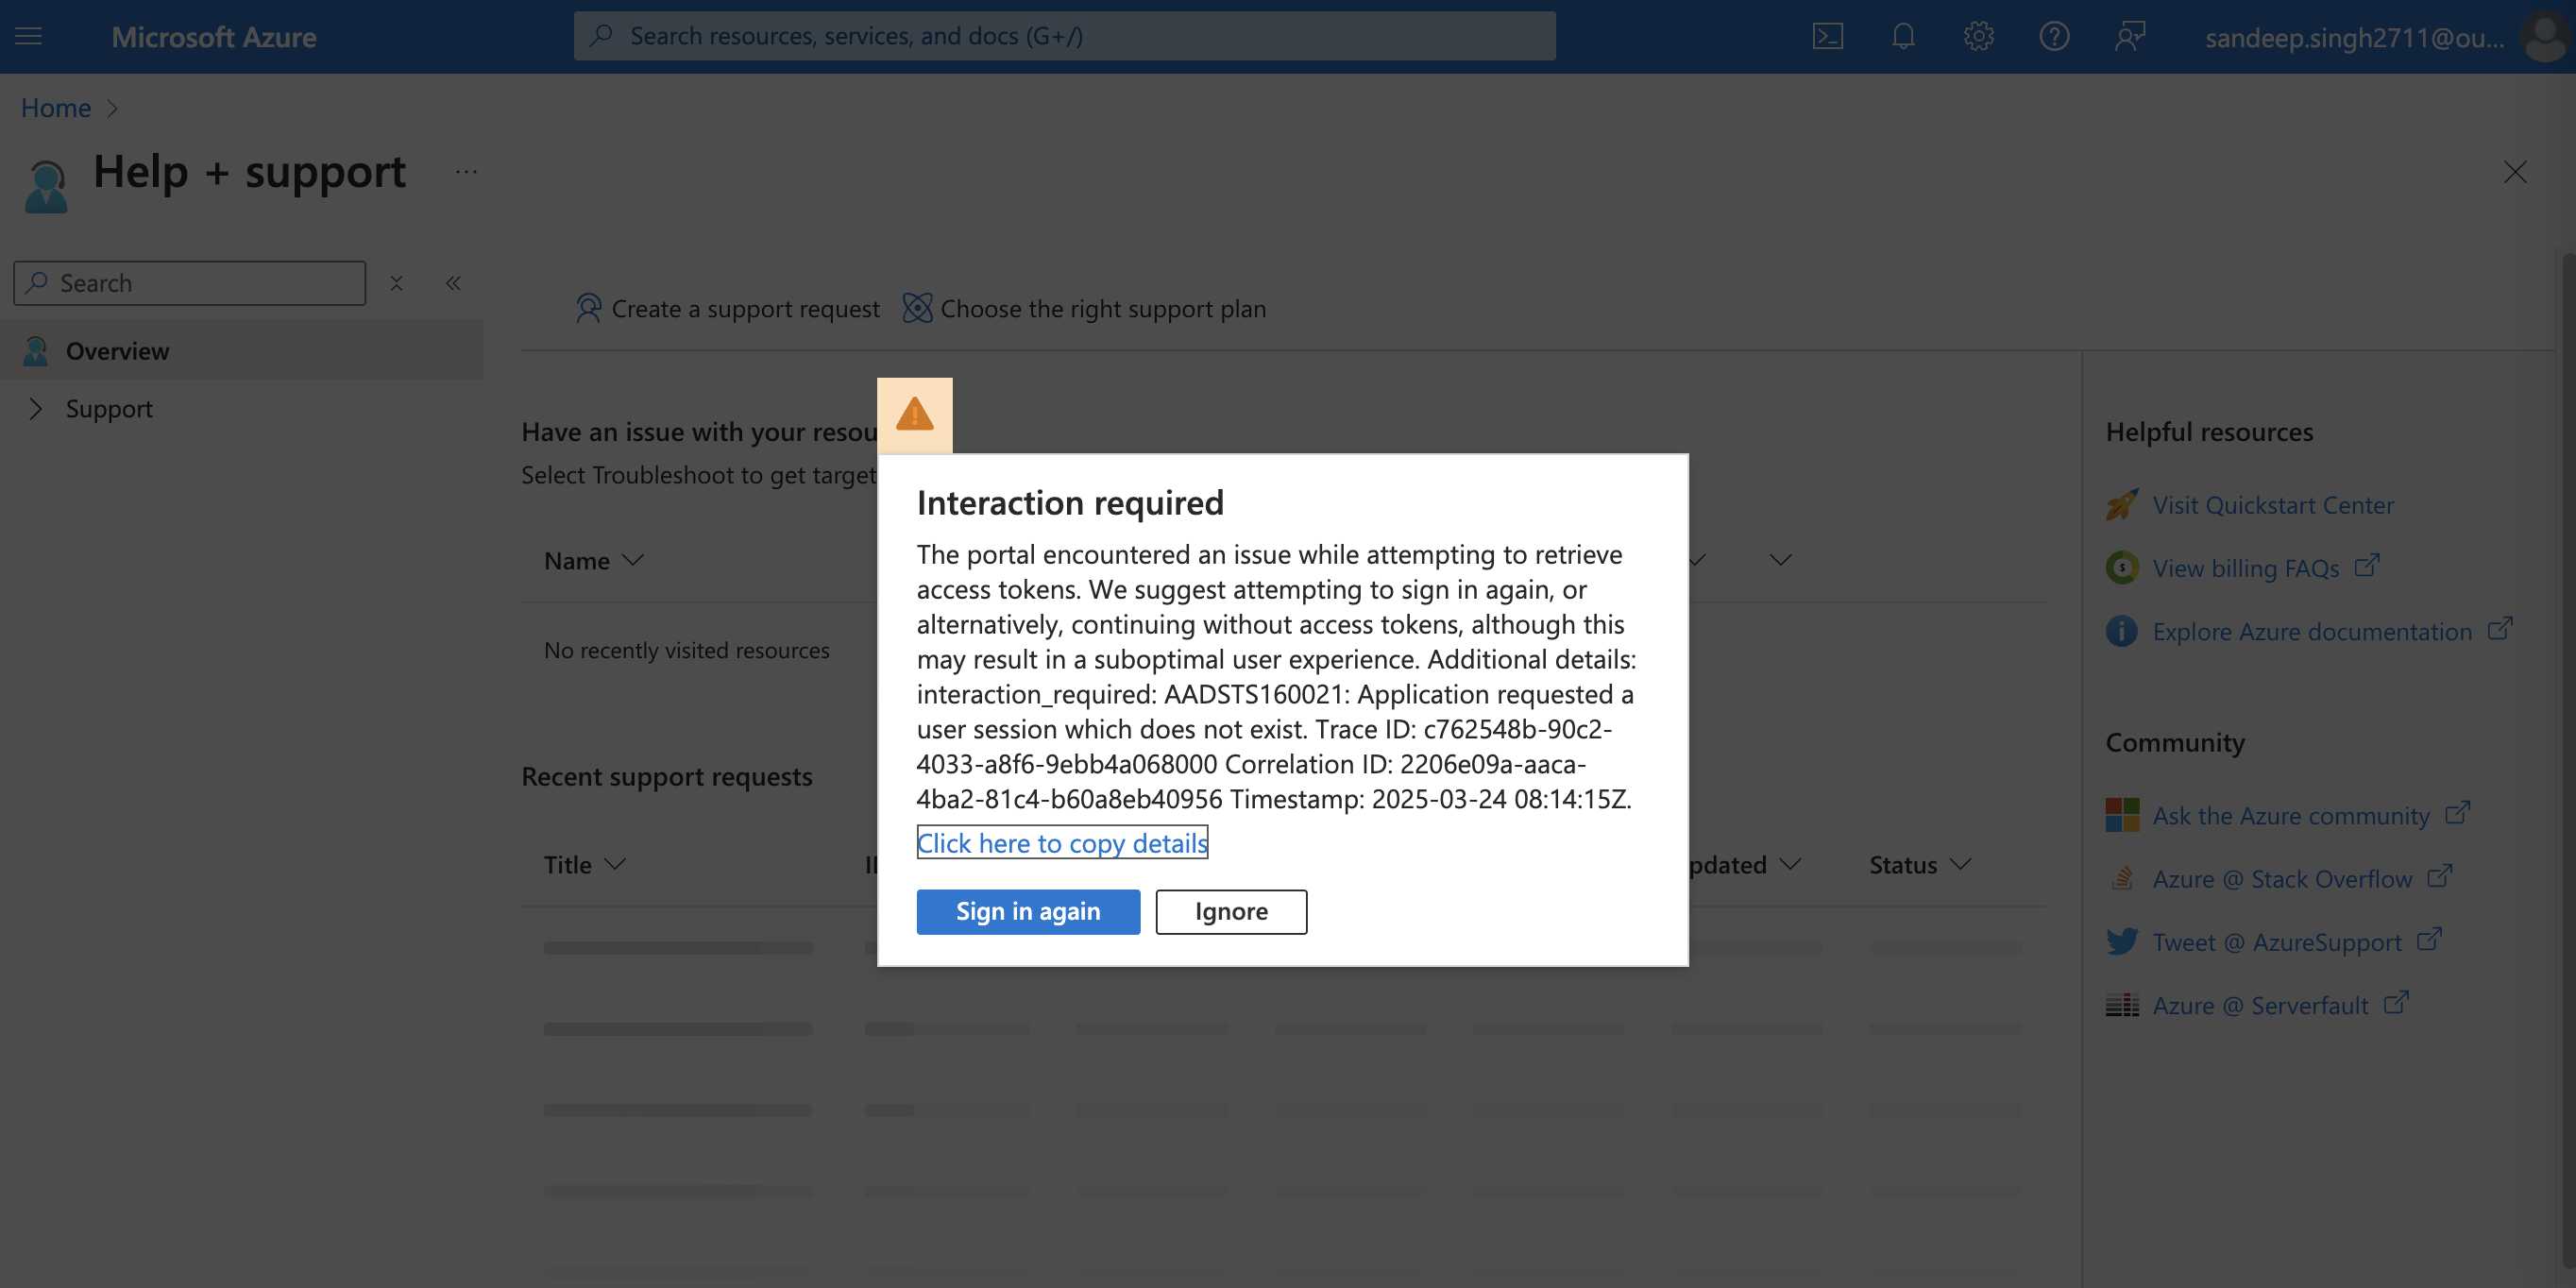This screenshot has width=2576, height=1288.
Task: Click the ellipsis next to Help + support
Action: tap(466, 171)
